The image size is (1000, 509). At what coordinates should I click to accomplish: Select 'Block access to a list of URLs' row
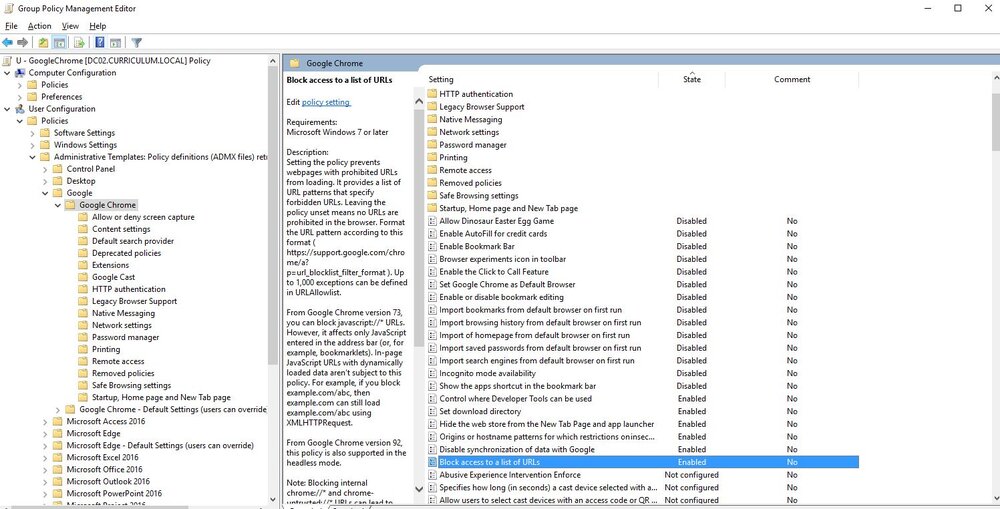pyautogui.click(x=642, y=462)
